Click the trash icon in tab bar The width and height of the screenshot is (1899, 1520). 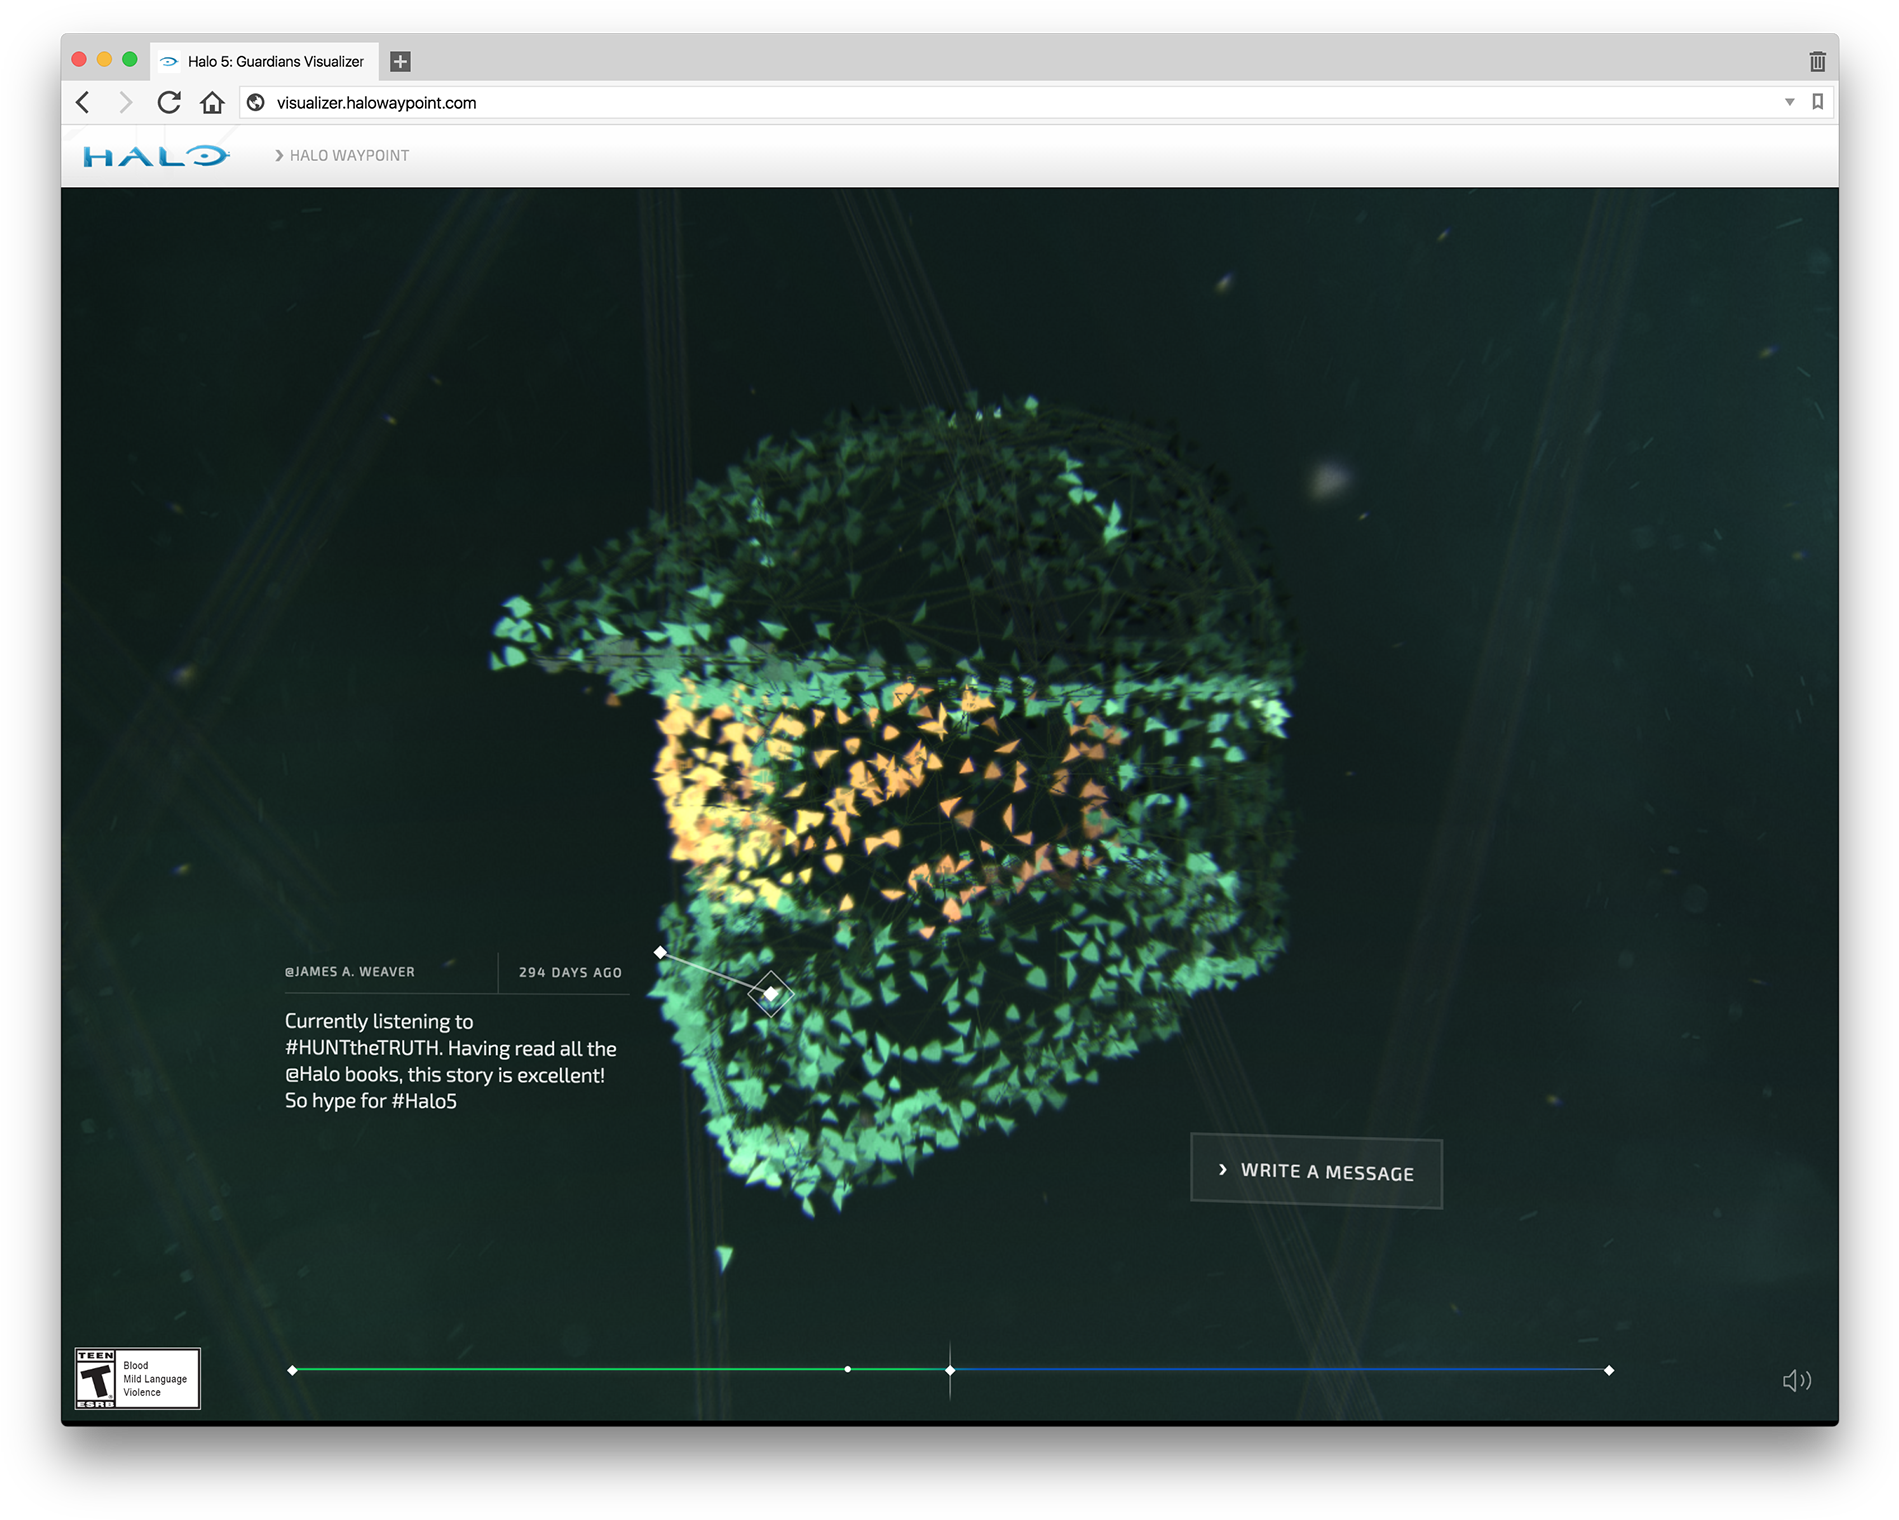[1817, 62]
